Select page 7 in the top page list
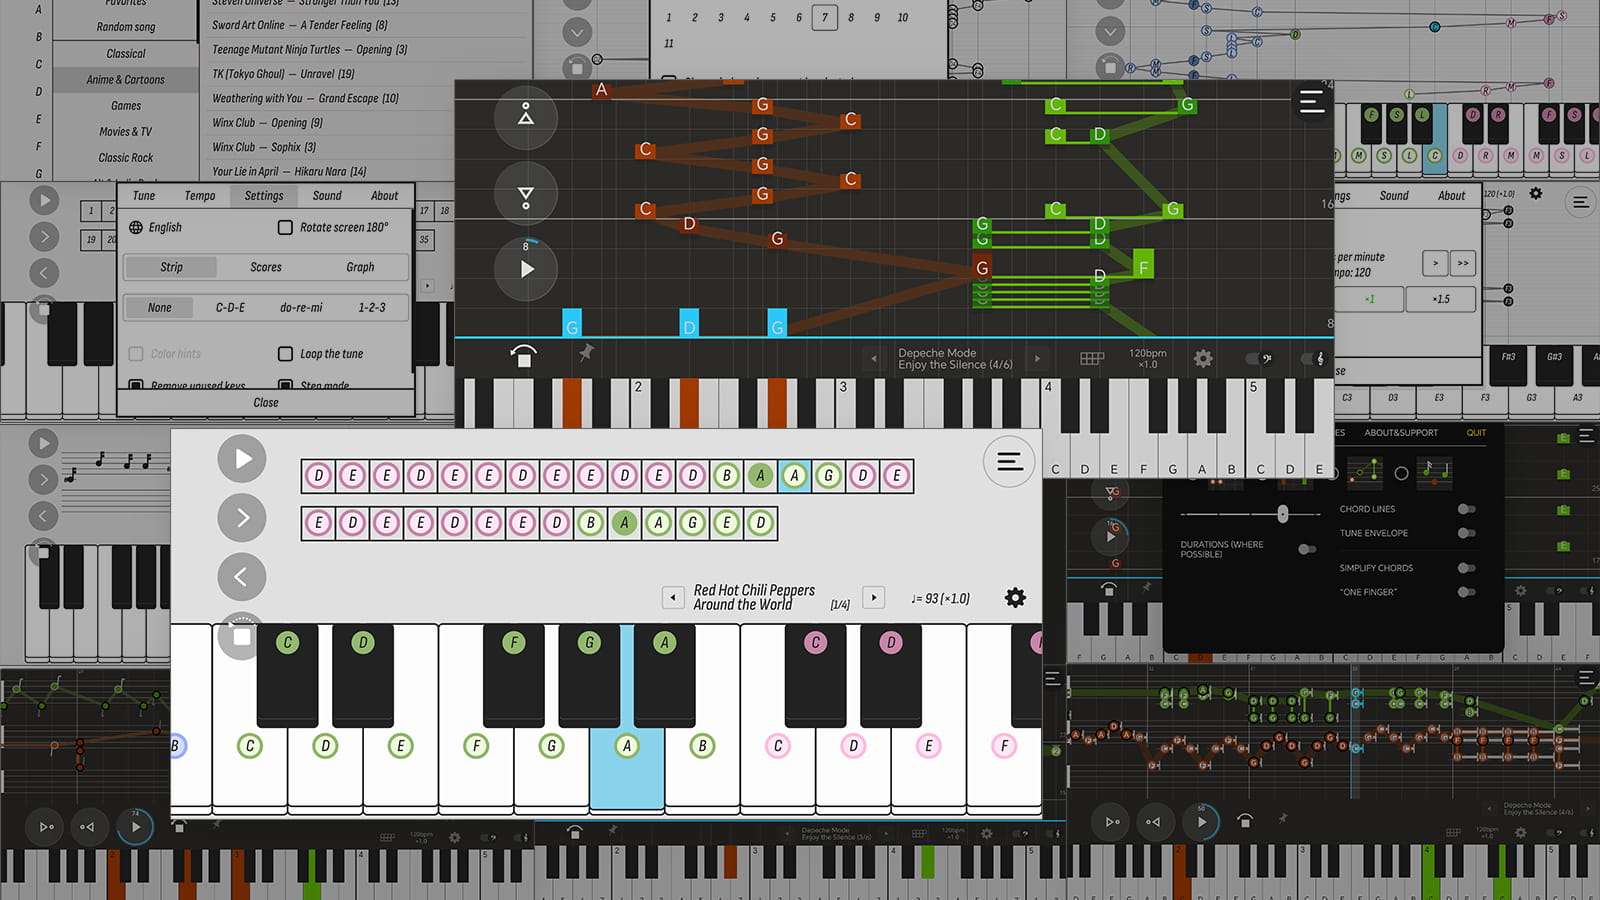1600x900 pixels. tap(825, 17)
